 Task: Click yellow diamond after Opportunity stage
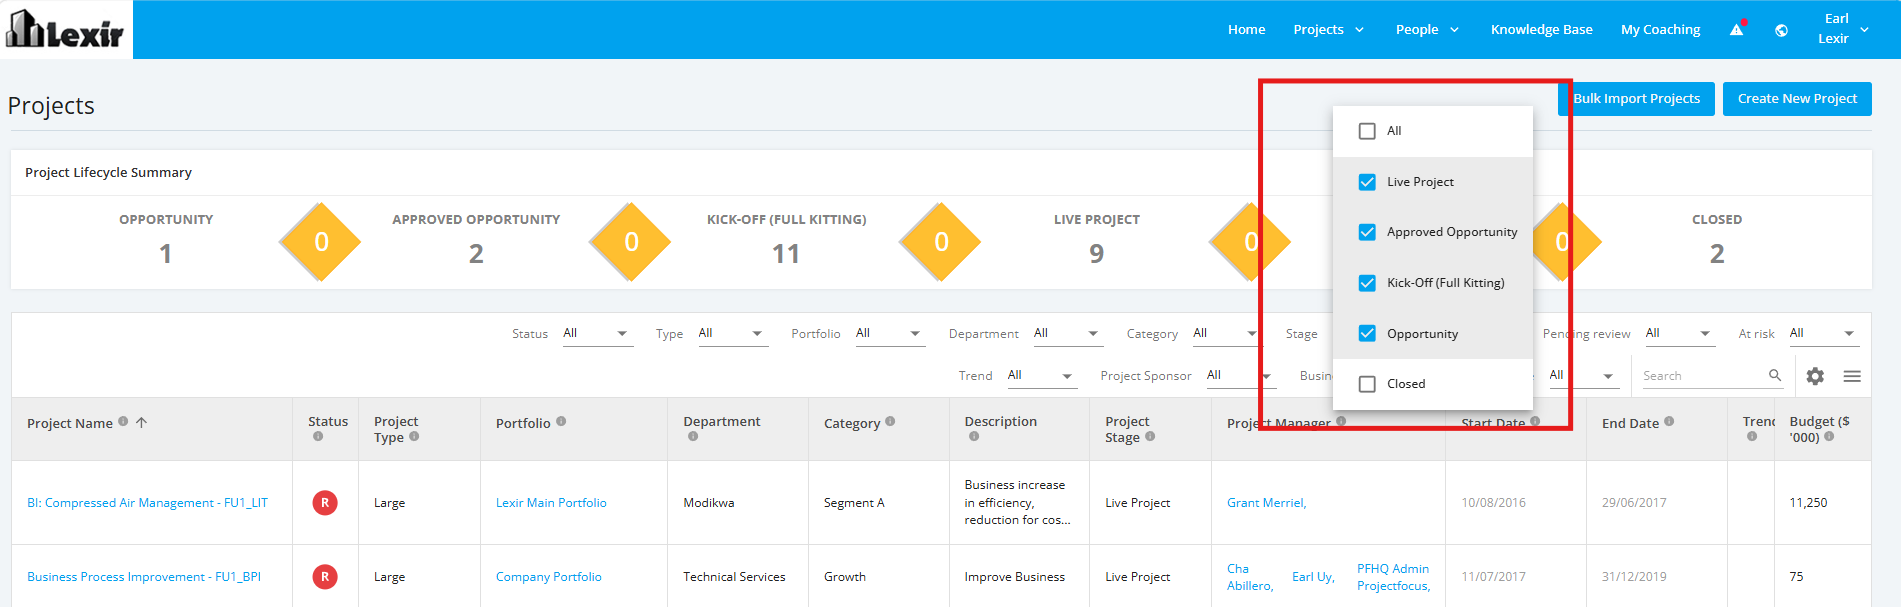point(320,242)
